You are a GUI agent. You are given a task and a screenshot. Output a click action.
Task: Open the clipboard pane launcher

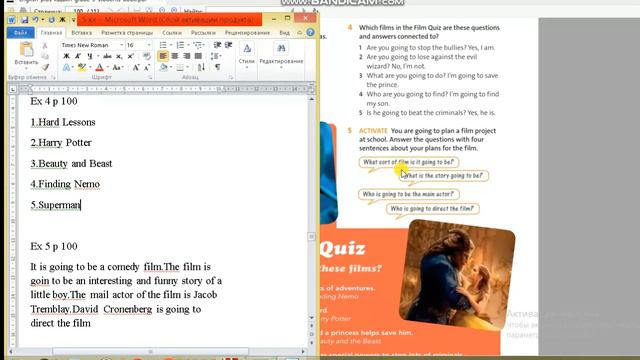pos(53,77)
